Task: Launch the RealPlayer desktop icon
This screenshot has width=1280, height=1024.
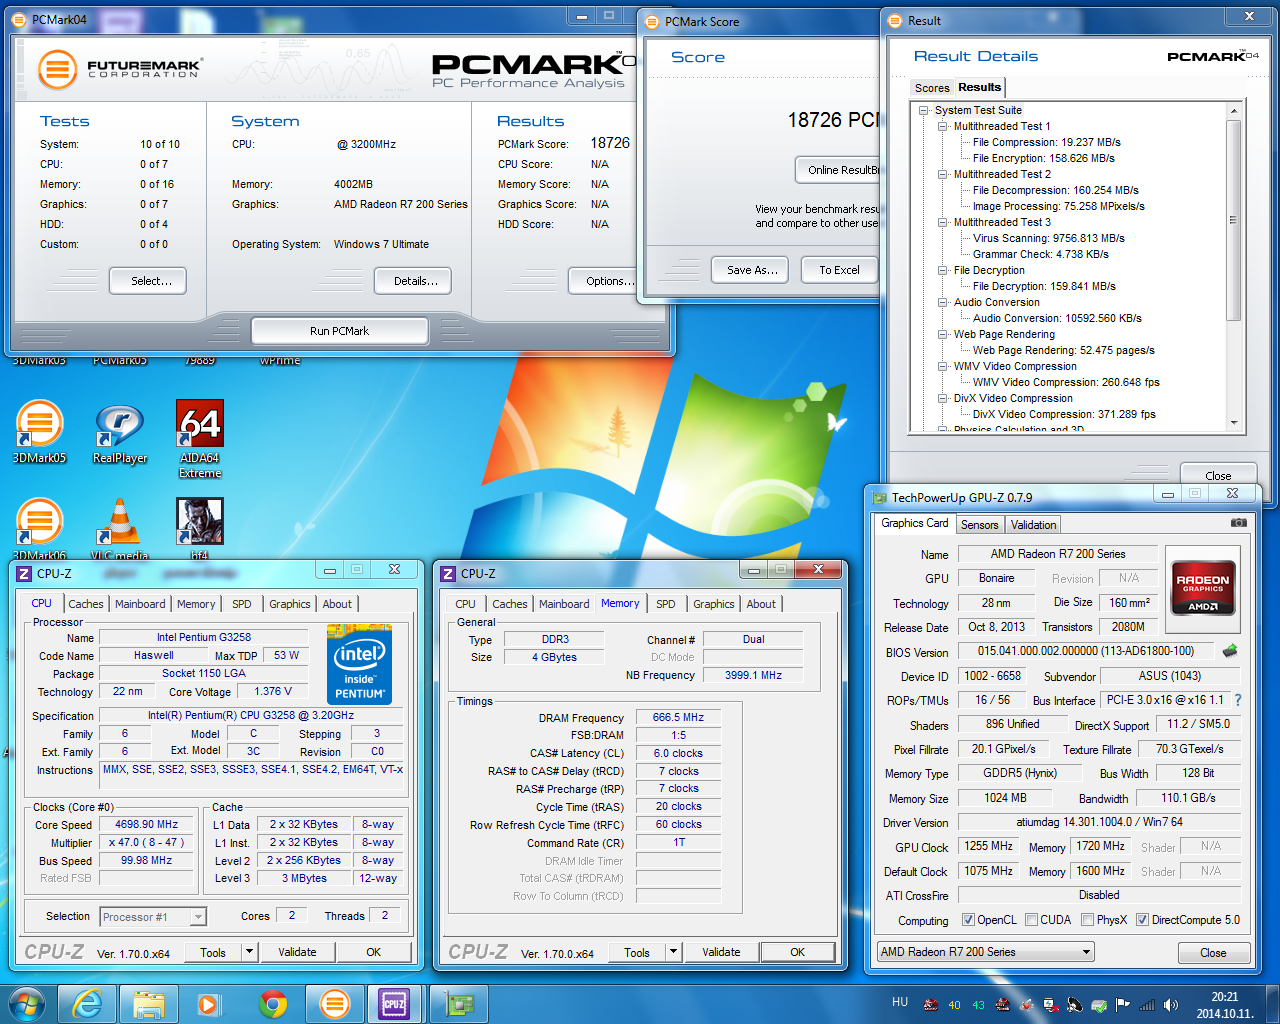Action: 120,431
